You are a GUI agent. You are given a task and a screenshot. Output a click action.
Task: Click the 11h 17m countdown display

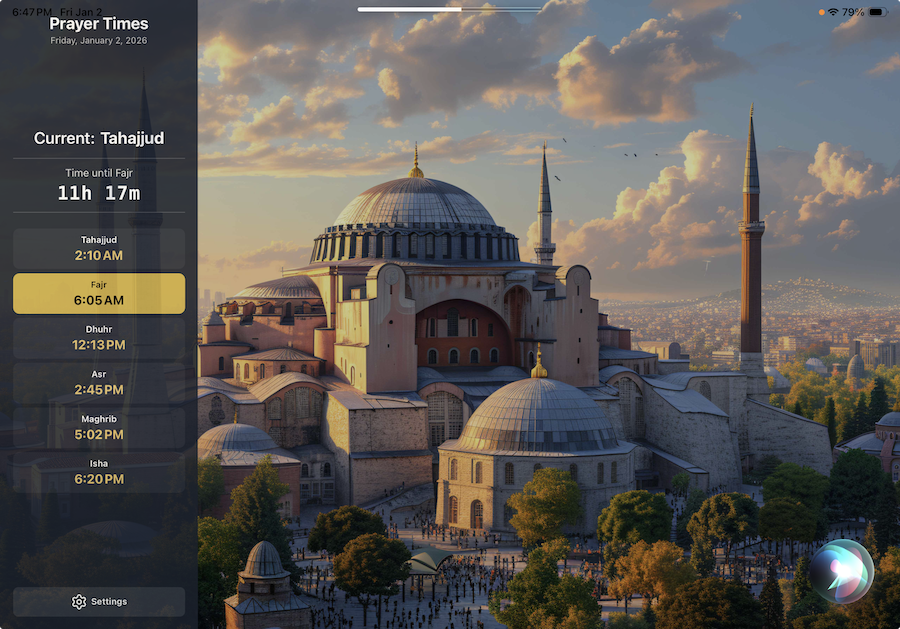click(97, 193)
